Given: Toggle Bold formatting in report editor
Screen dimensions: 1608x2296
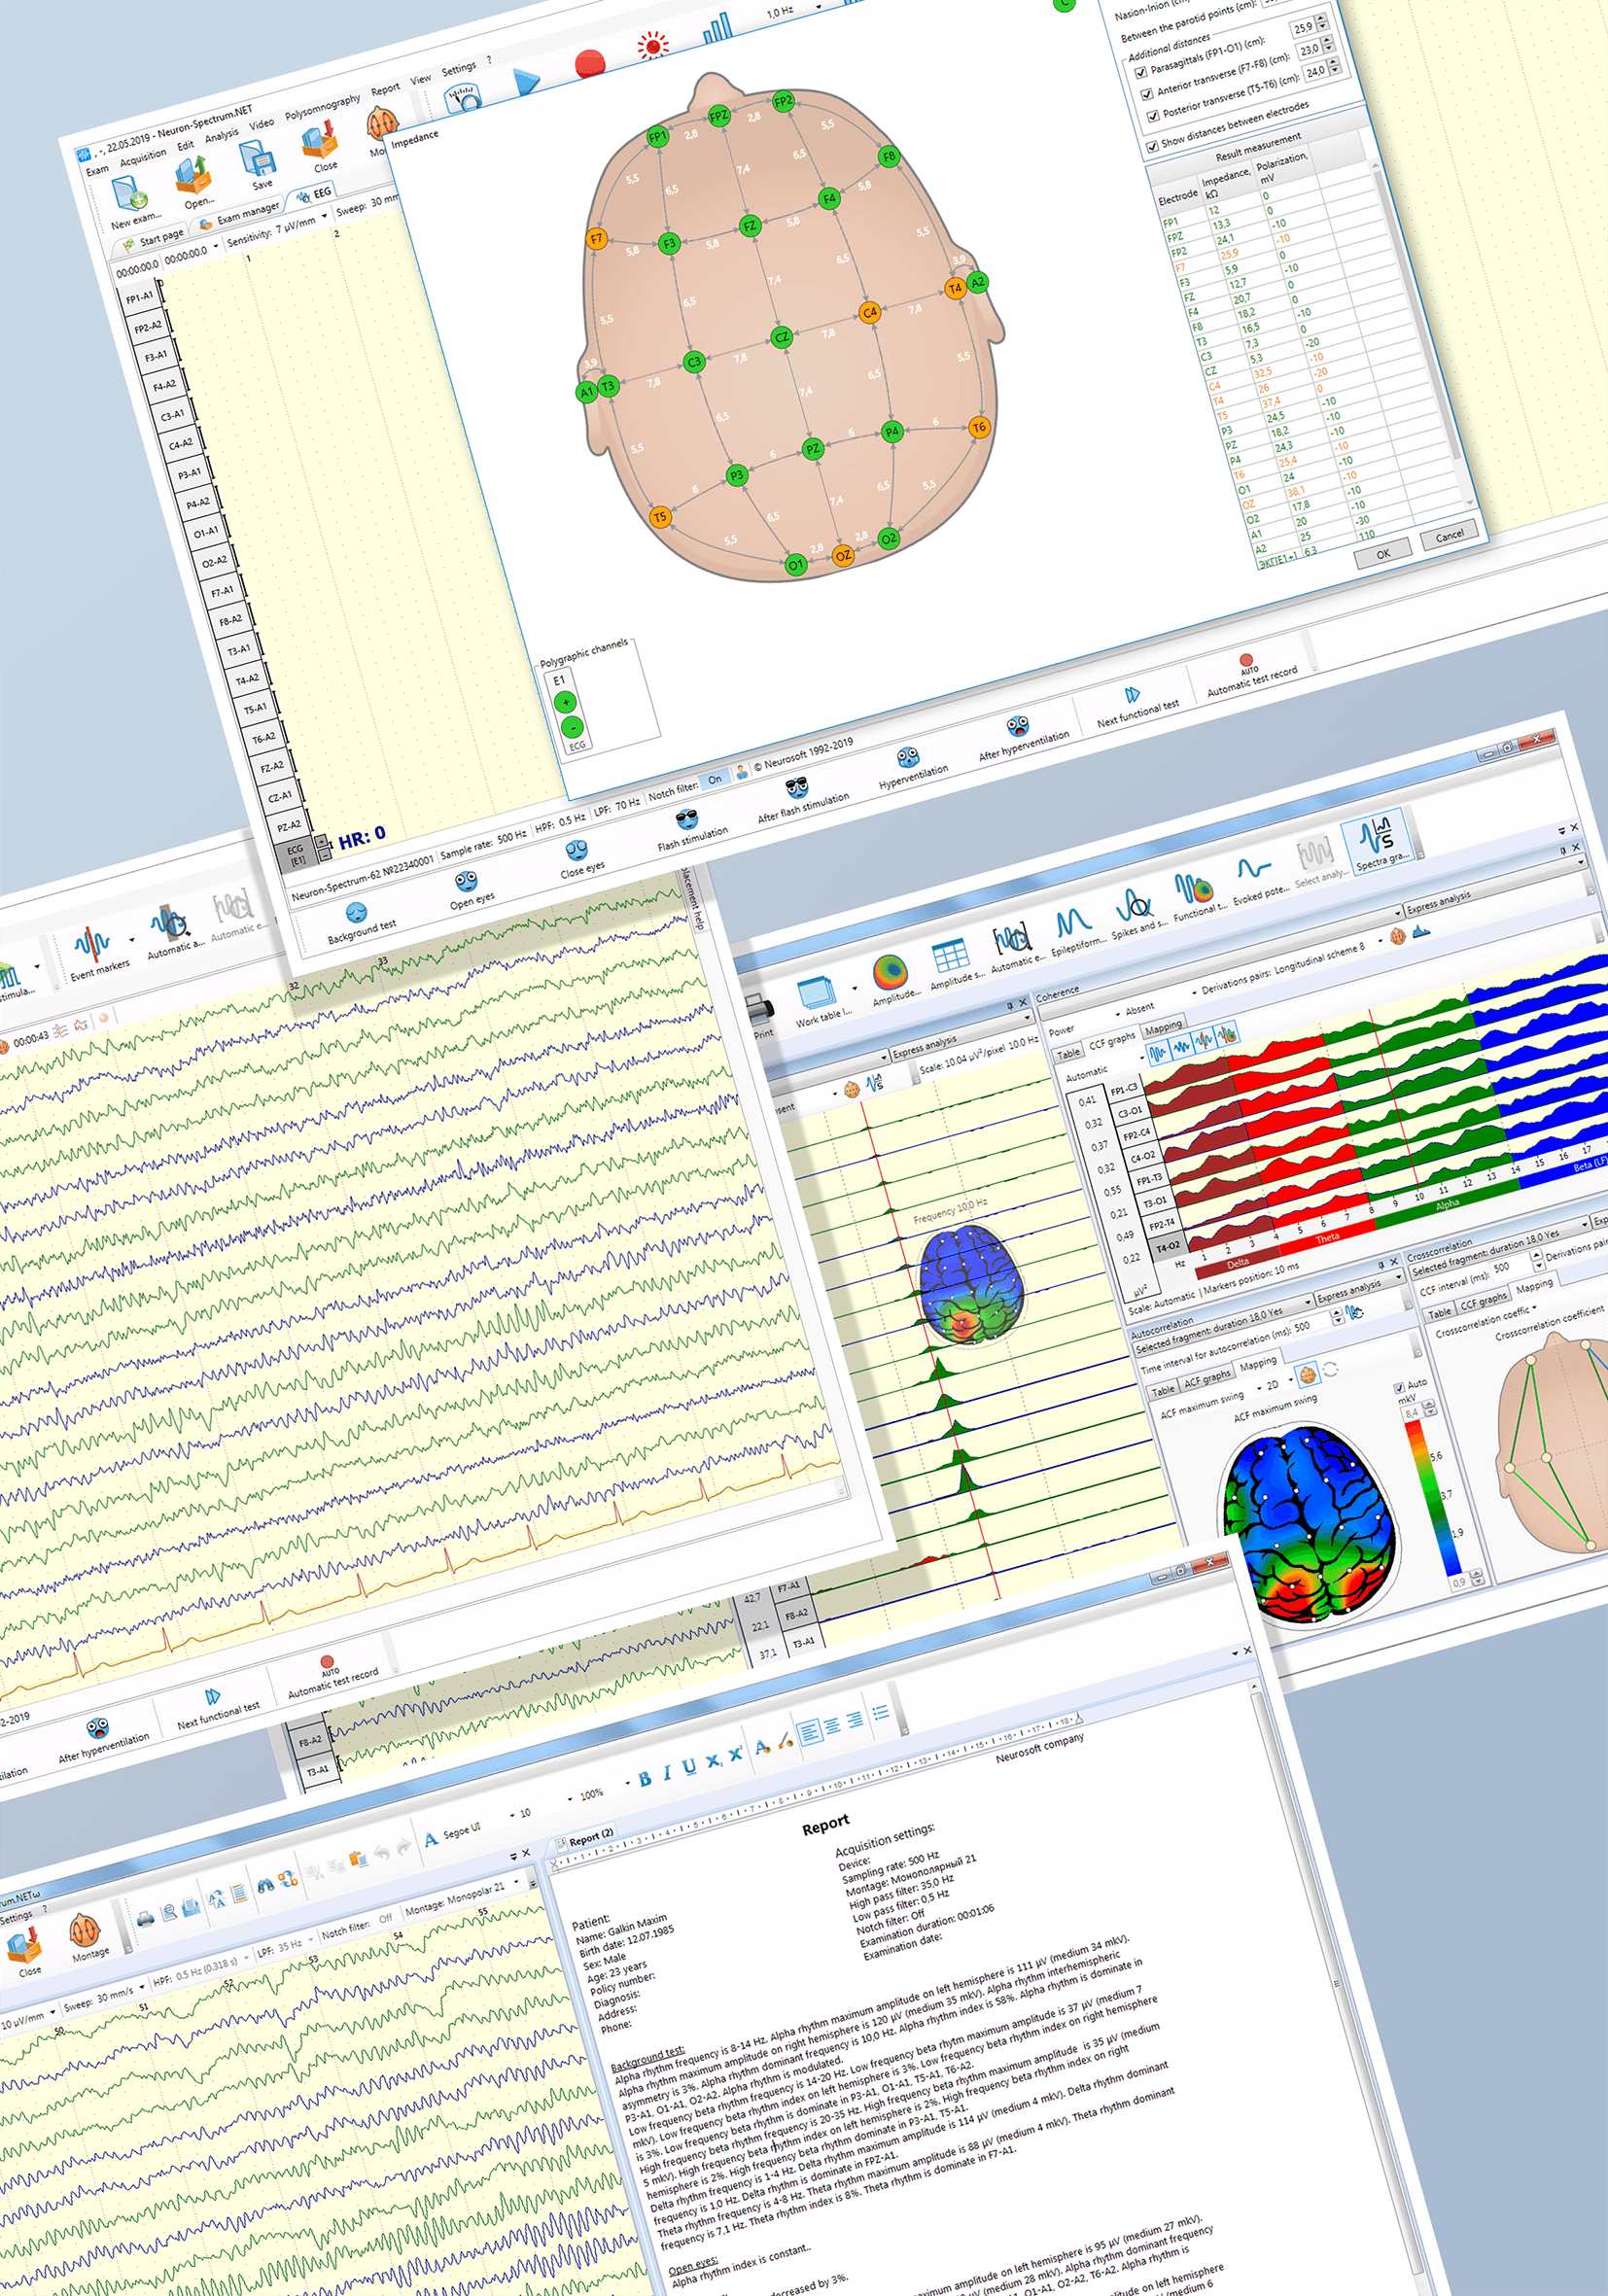Looking at the screenshot, I should [x=644, y=1779].
